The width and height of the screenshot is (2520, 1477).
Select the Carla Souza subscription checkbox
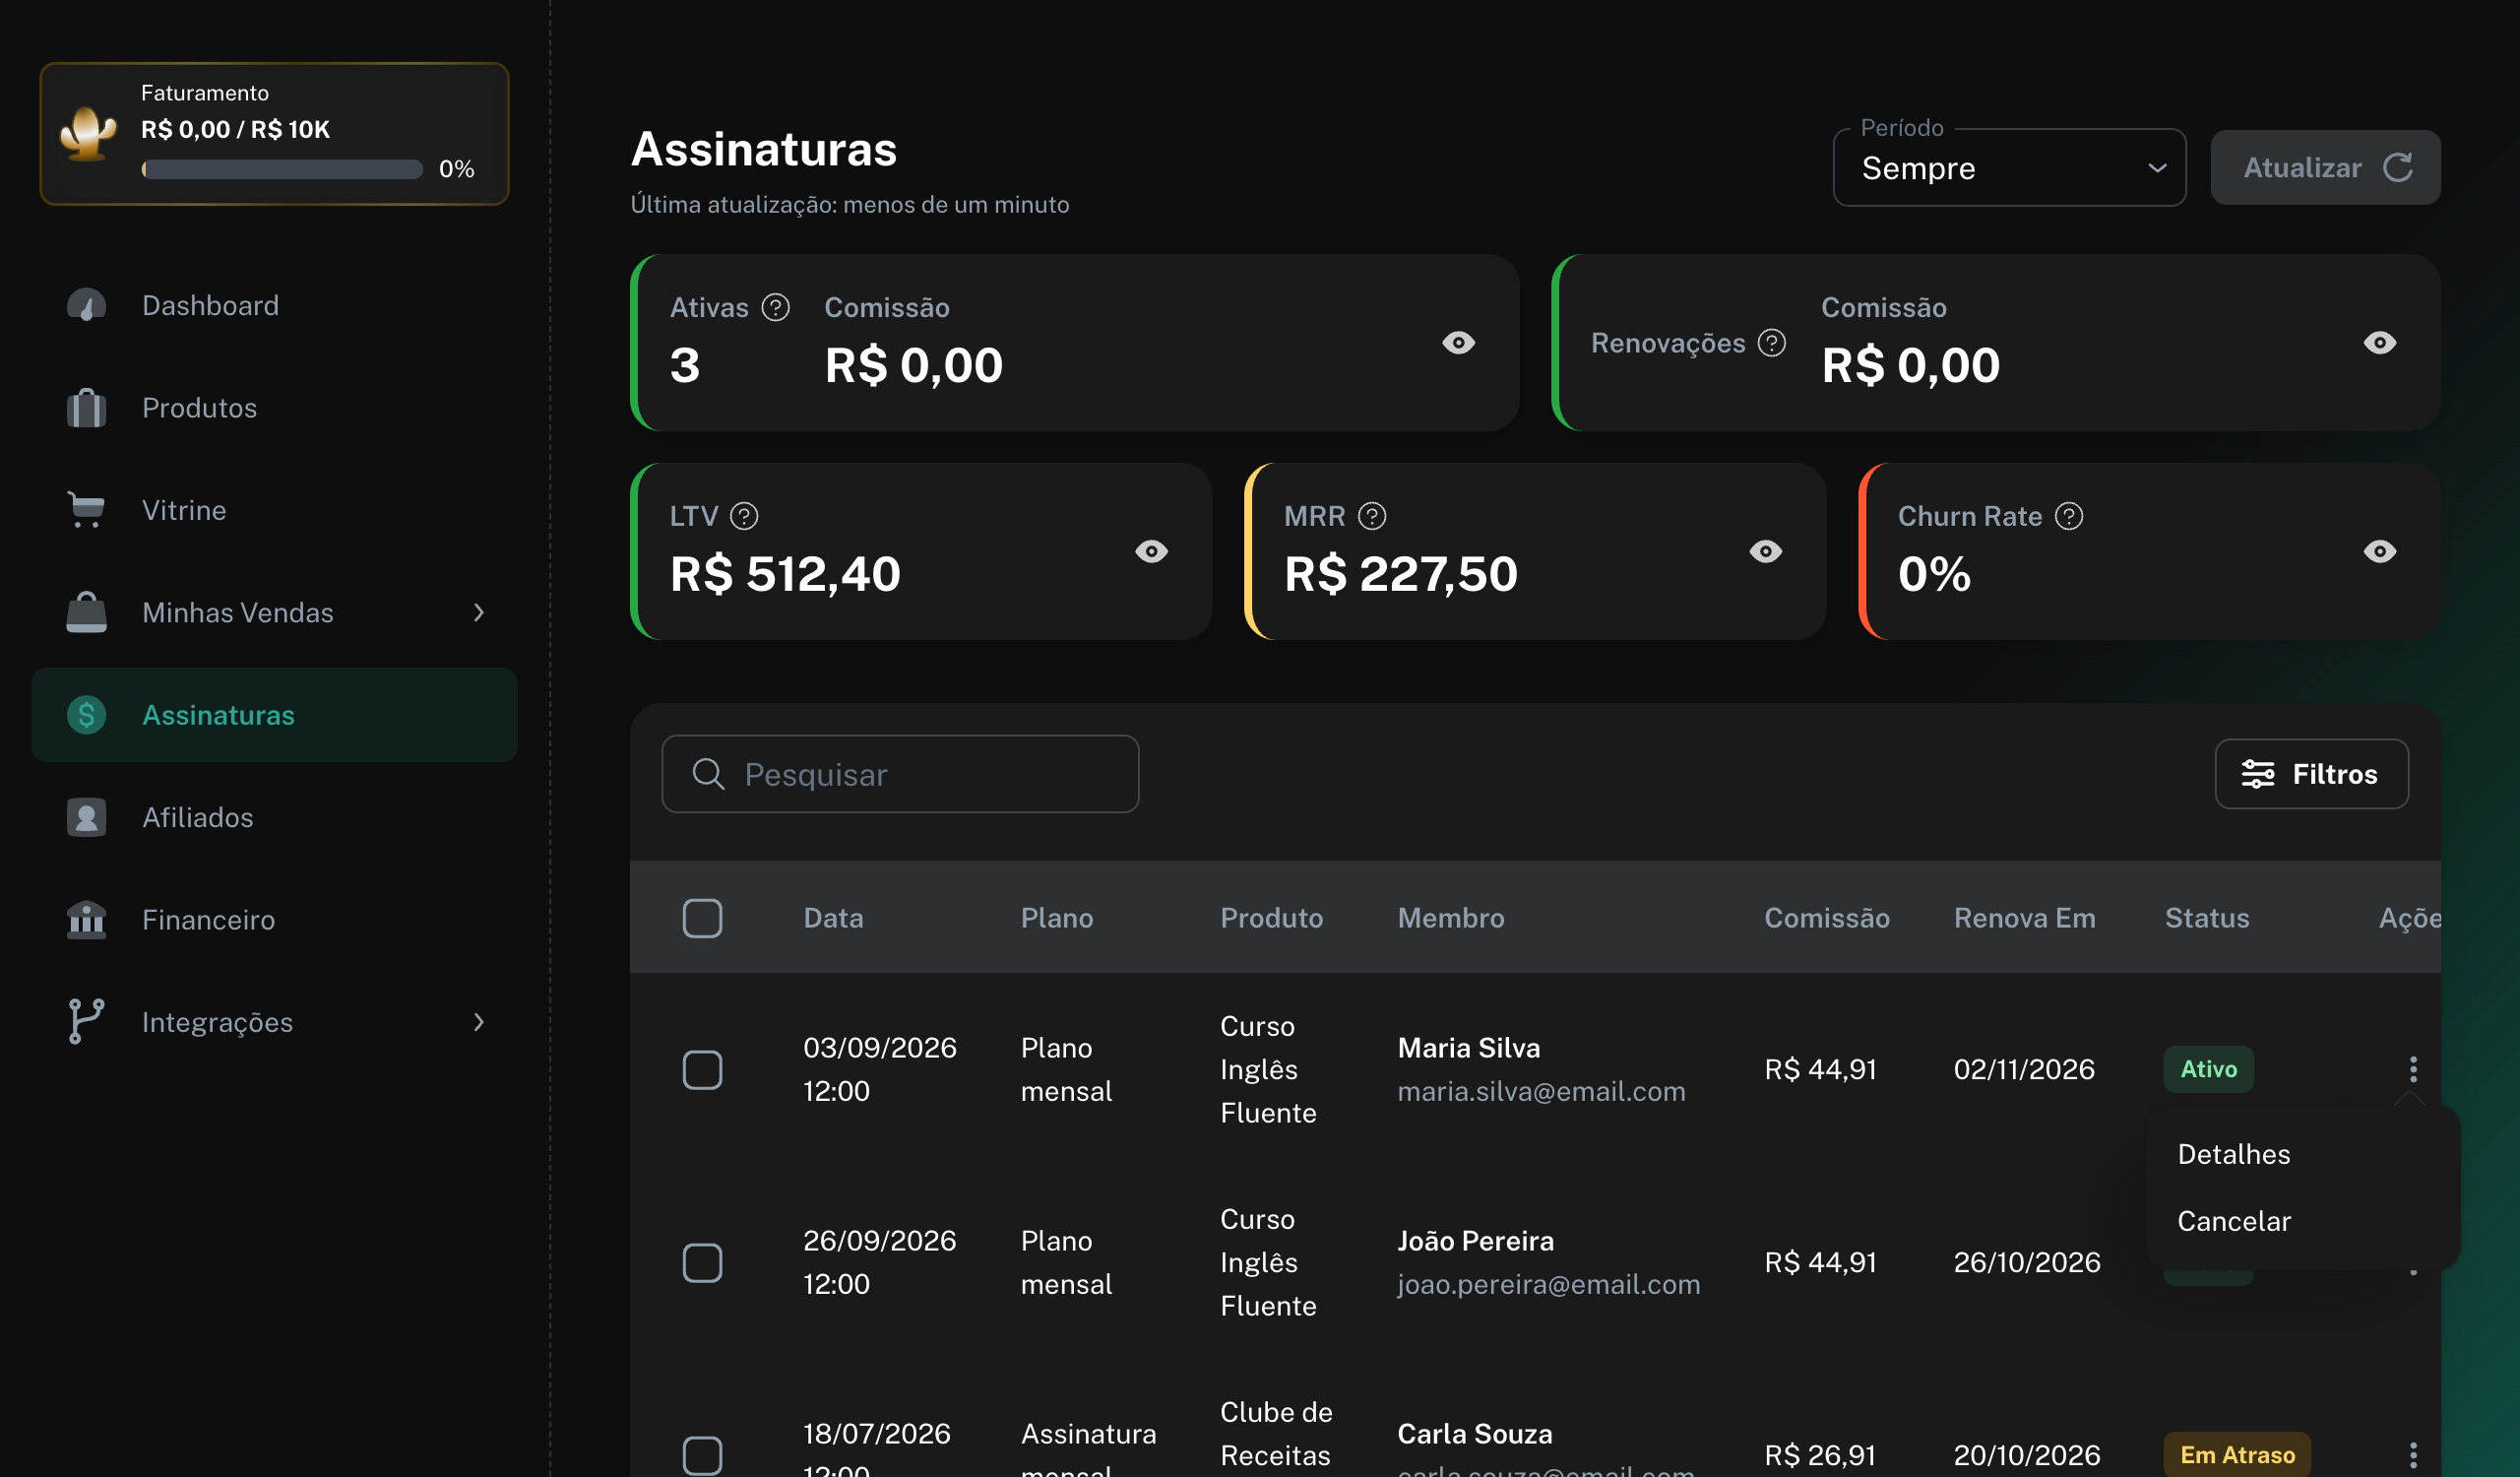pyautogui.click(x=702, y=1455)
